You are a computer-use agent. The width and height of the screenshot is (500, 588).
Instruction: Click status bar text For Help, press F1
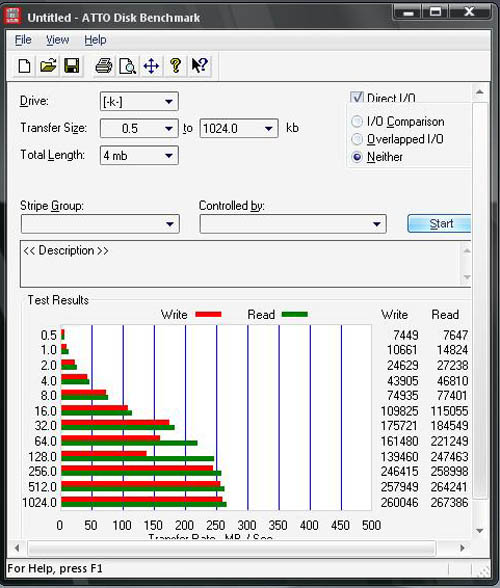click(55, 568)
